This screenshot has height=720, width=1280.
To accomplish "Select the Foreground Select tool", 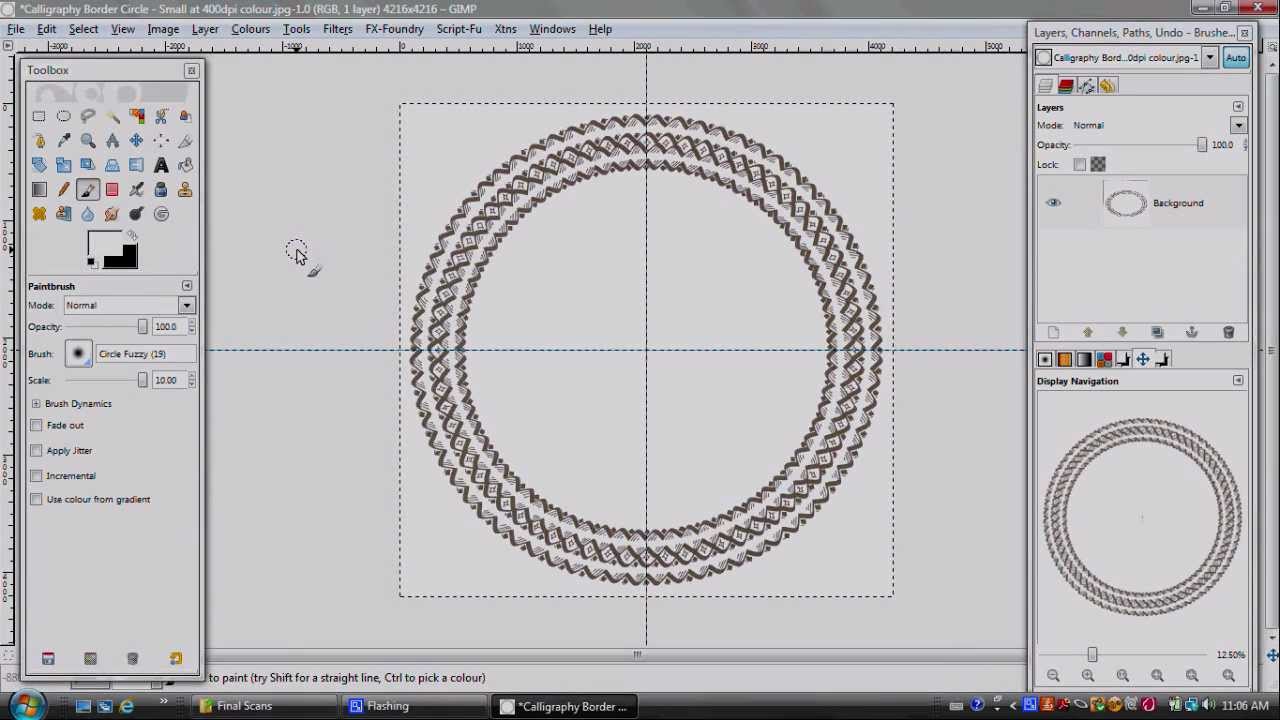I will click(185, 116).
